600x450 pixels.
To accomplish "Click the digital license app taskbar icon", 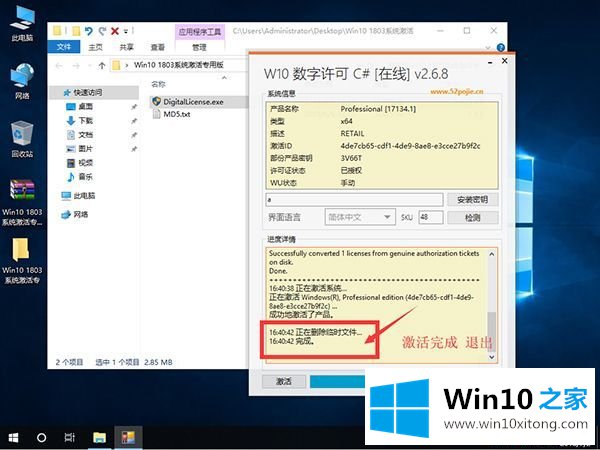I will (x=128, y=437).
